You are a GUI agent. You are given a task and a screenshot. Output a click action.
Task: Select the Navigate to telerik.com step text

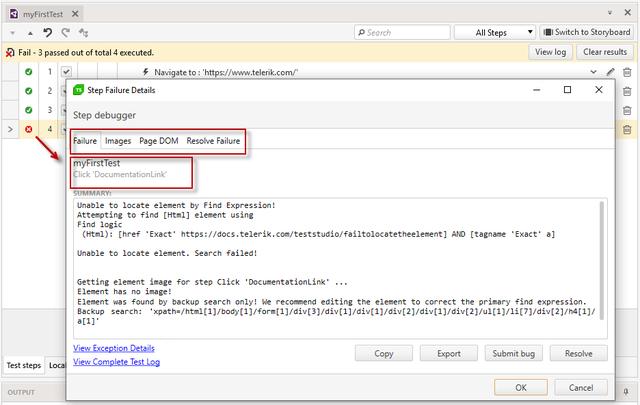tap(226, 72)
